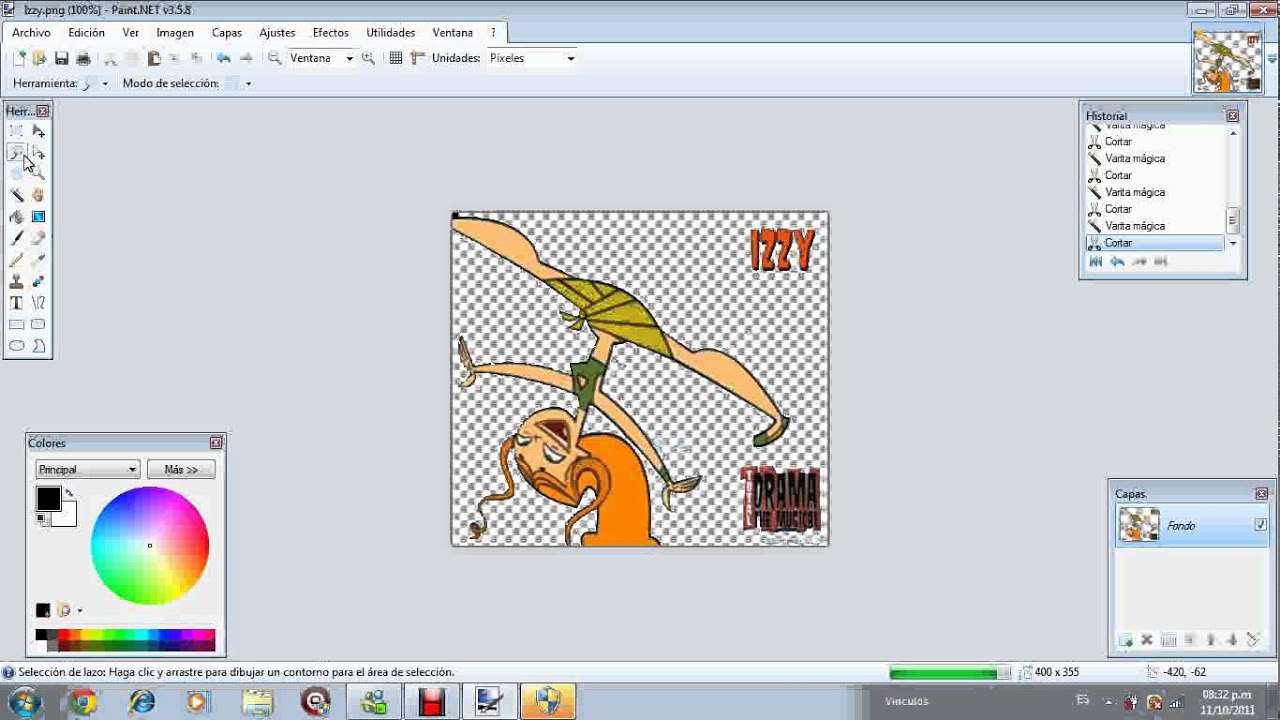Open the Utilidades menu
This screenshot has width=1280, height=720.
tap(391, 32)
